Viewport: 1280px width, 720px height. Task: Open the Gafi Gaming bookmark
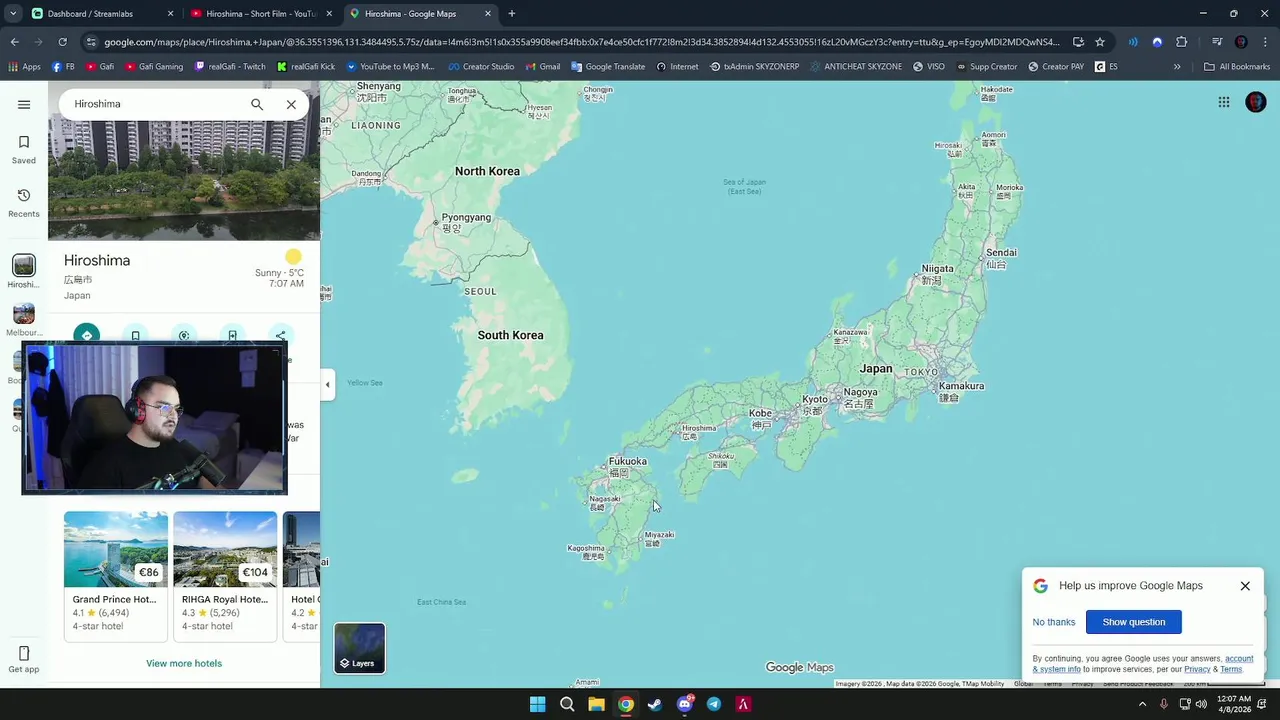(x=154, y=67)
